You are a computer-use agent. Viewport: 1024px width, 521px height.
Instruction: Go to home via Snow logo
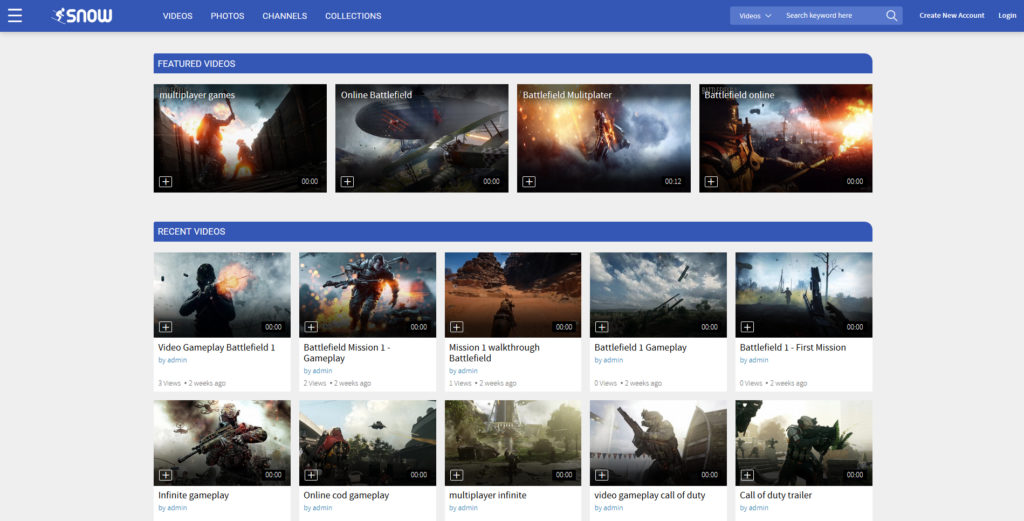click(x=82, y=16)
